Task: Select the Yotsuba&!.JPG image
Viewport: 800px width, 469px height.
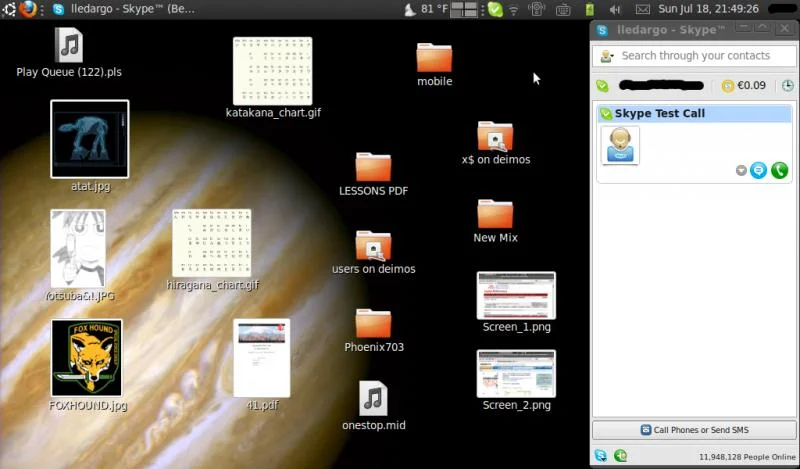Action: [x=78, y=249]
